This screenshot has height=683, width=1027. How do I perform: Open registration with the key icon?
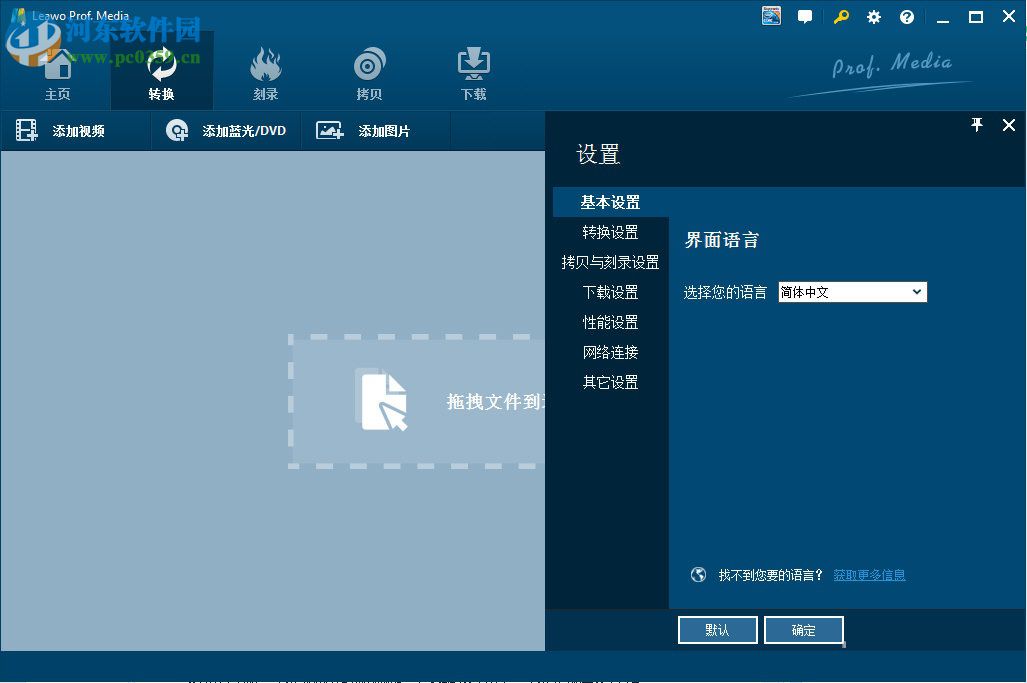click(840, 16)
